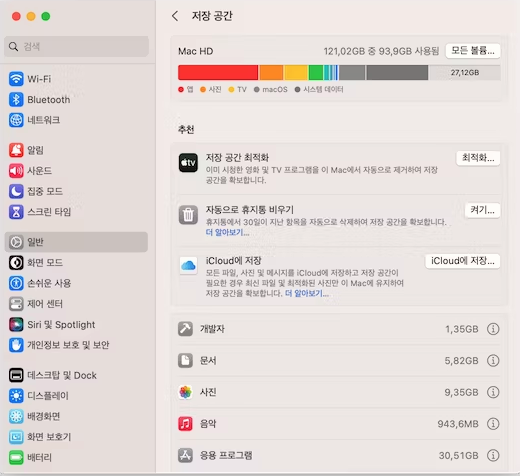
Task: Click the Mac HD volume name
Action: 196,51
